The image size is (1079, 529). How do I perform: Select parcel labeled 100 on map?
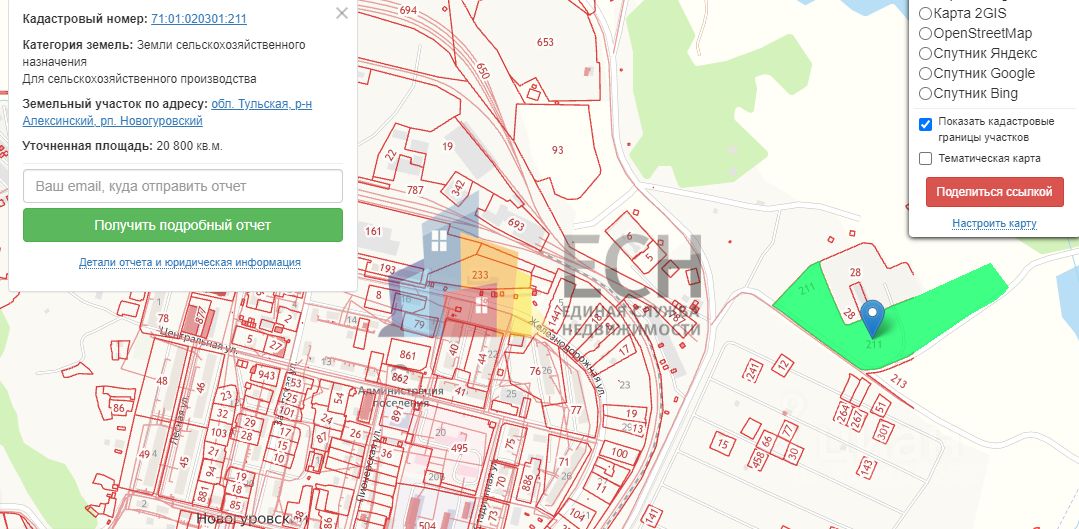pyautogui.click(x=619, y=453)
